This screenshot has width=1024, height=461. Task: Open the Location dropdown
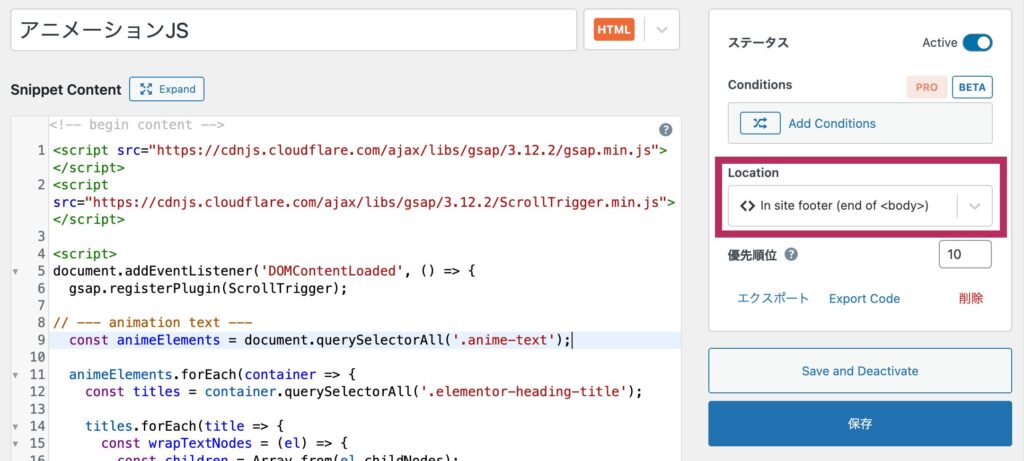pyautogui.click(x=860, y=206)
